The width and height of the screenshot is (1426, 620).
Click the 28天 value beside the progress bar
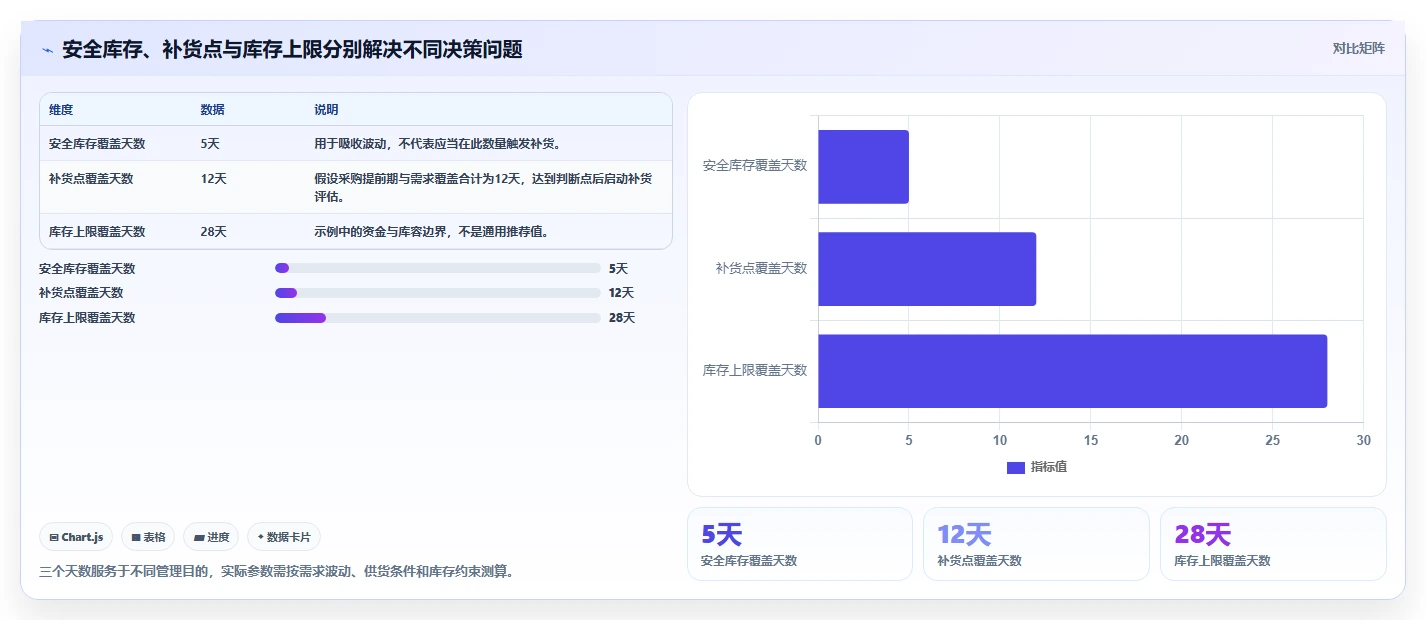[621, 318]
